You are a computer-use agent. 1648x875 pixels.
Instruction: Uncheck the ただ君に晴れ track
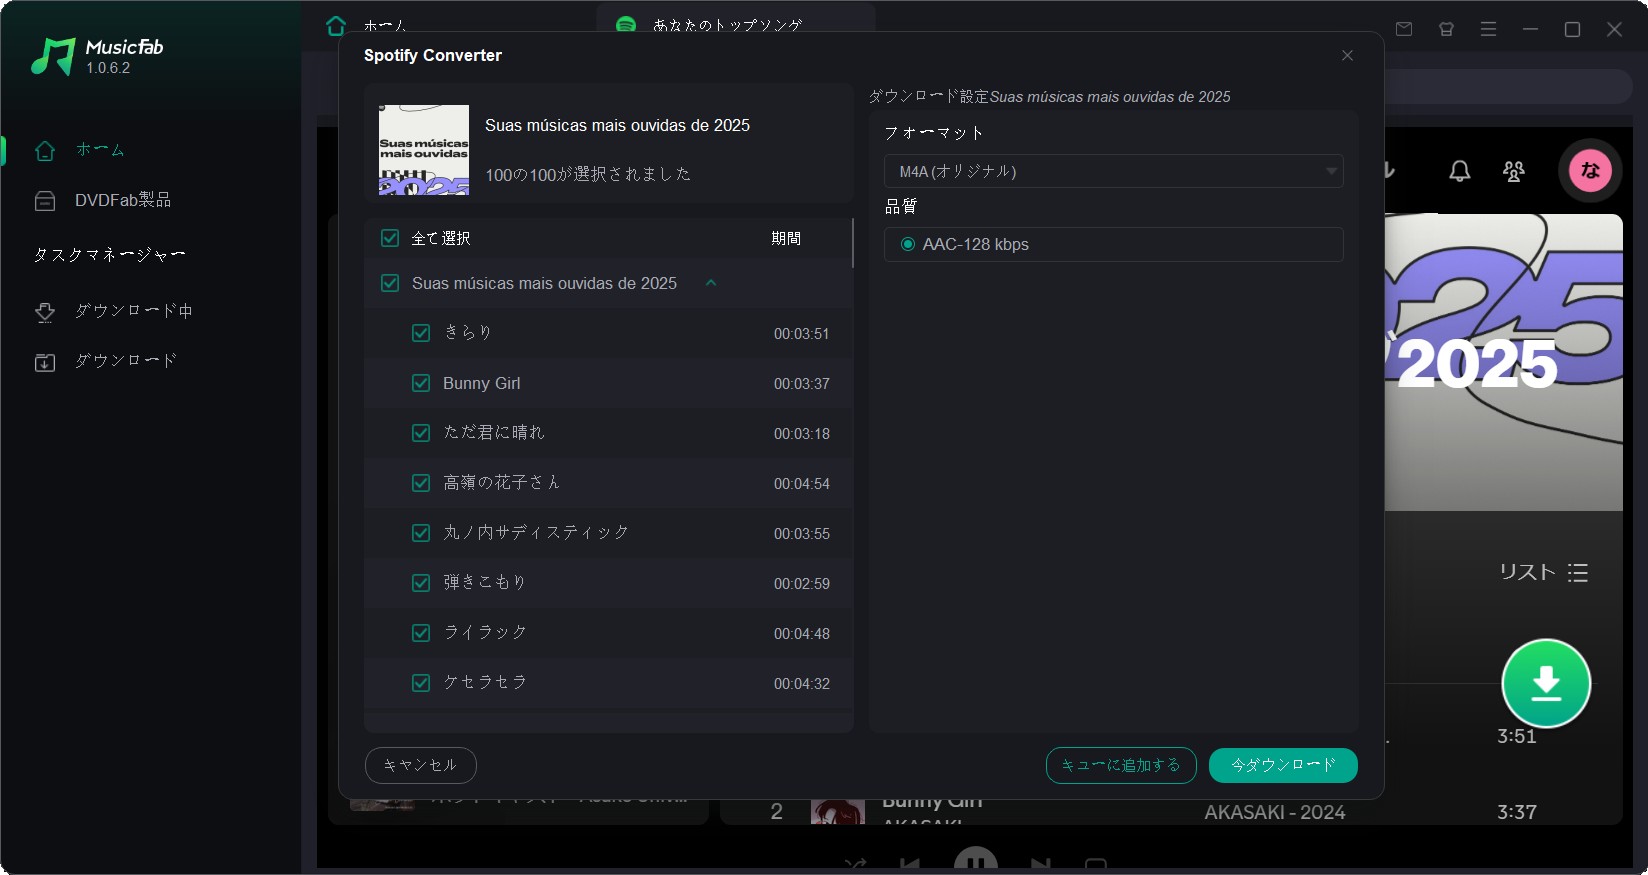(x=421, y=433)
